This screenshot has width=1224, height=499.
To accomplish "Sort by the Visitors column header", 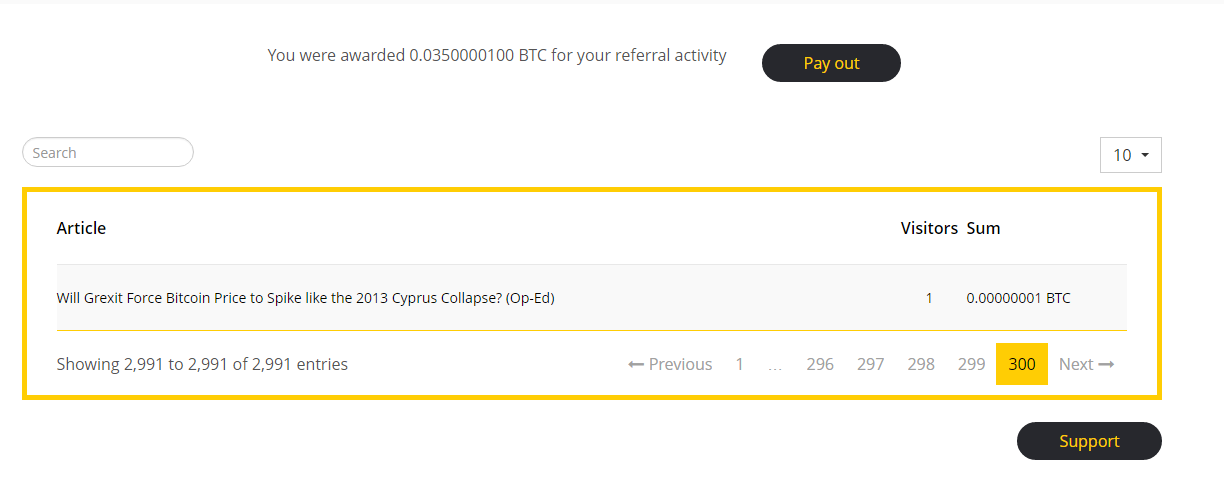I will pyautogui.click(x=929, y=228).
